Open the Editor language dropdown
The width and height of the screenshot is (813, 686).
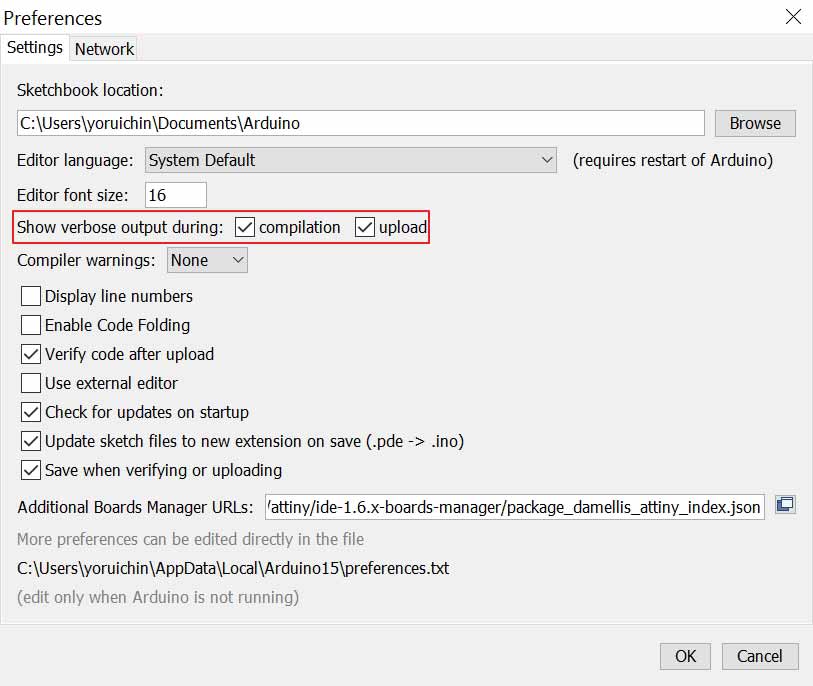click(351, 160)
